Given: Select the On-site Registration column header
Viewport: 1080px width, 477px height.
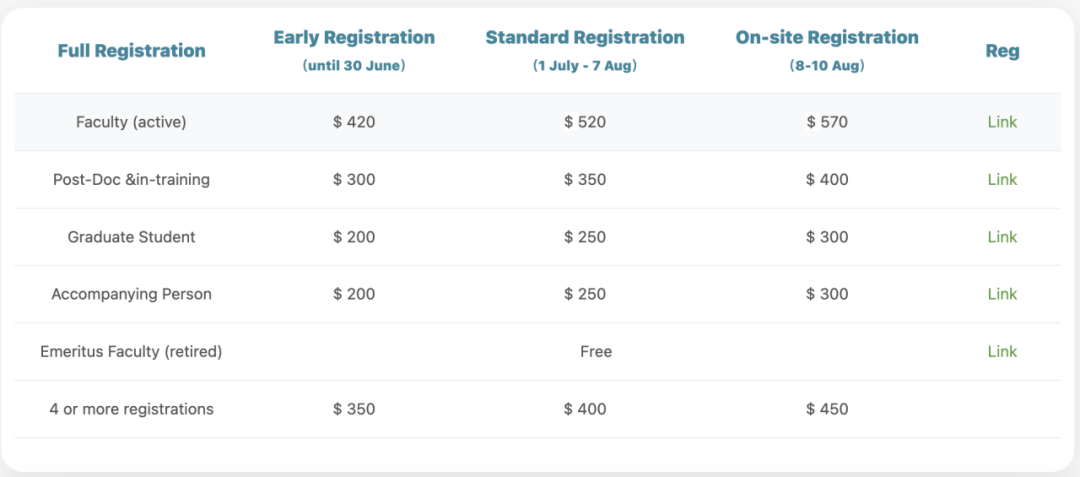Looking at the screenshot, I should coord(827,38).
